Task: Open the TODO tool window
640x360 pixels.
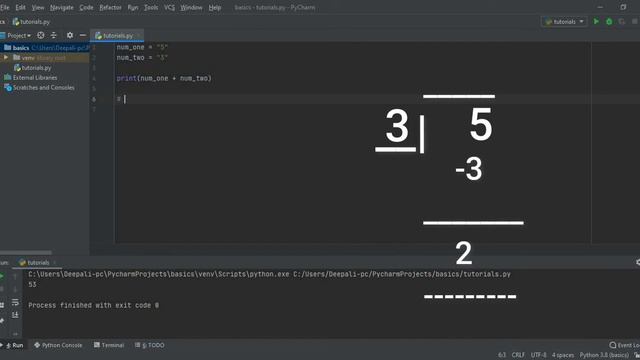Action: [x=150, y=345]
